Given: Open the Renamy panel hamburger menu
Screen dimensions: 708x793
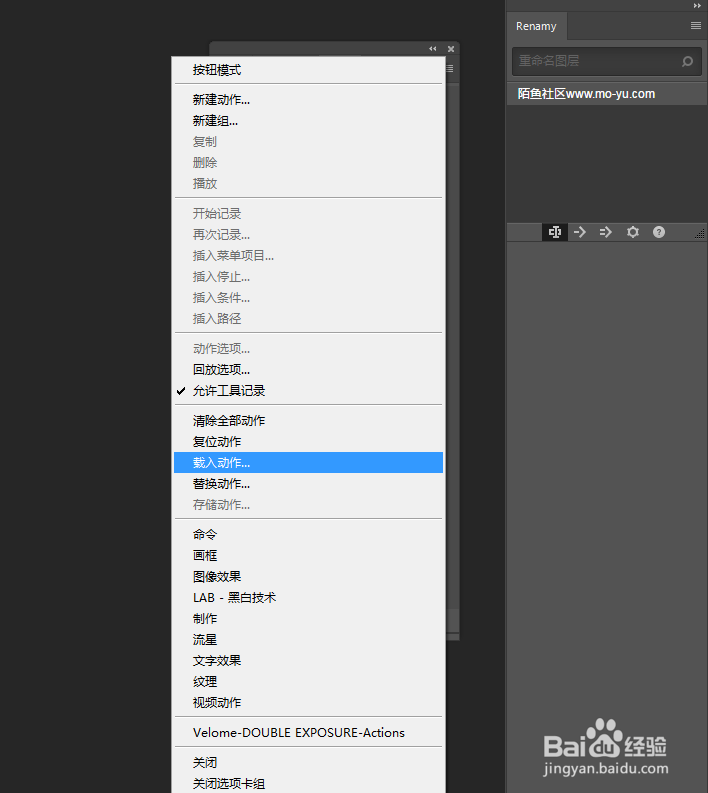Looking at the screenshot, I should [x=696, y=26].
